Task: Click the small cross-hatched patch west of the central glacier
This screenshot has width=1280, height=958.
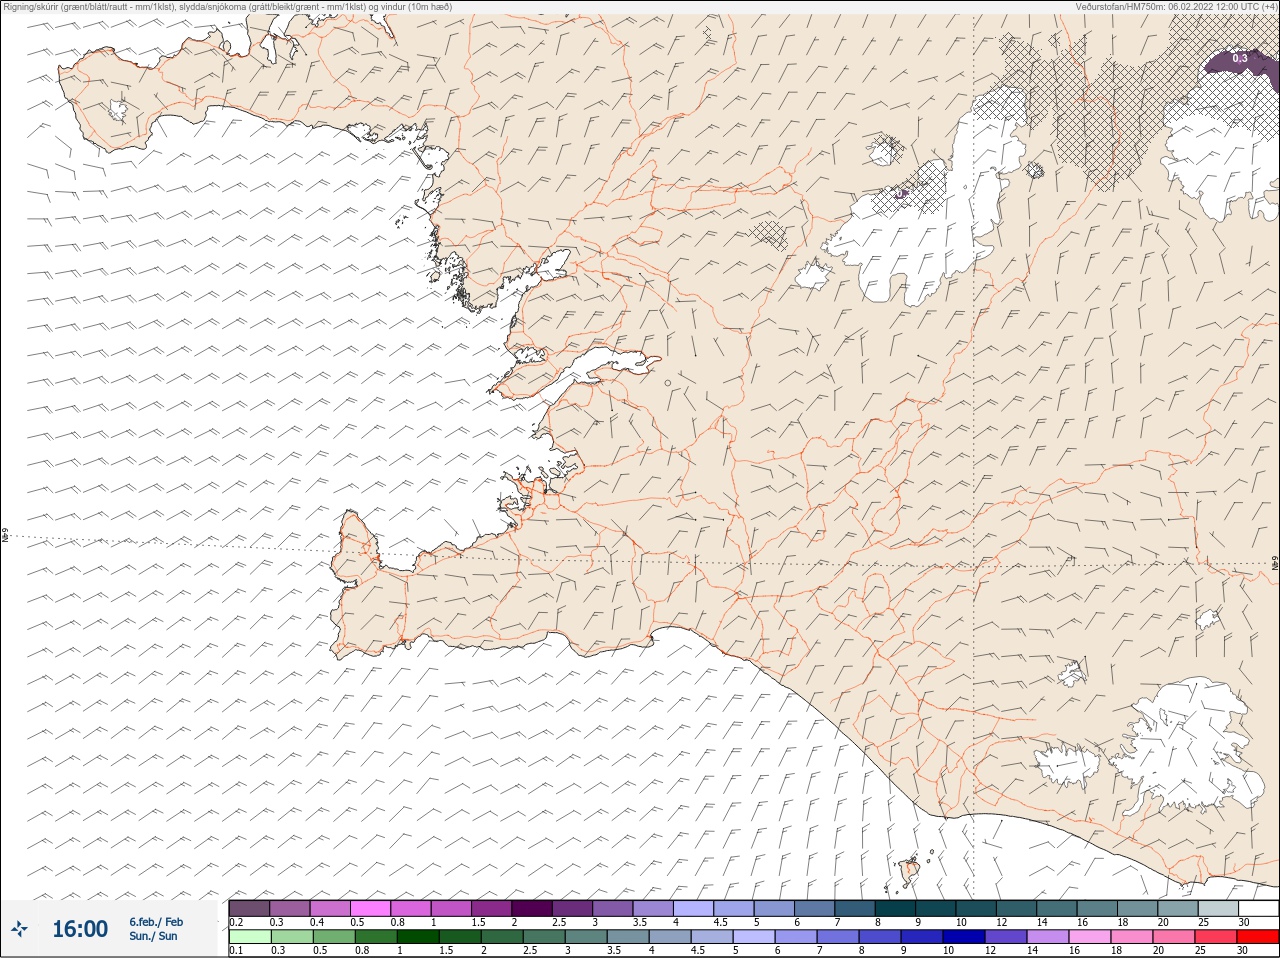Action: 770,235
